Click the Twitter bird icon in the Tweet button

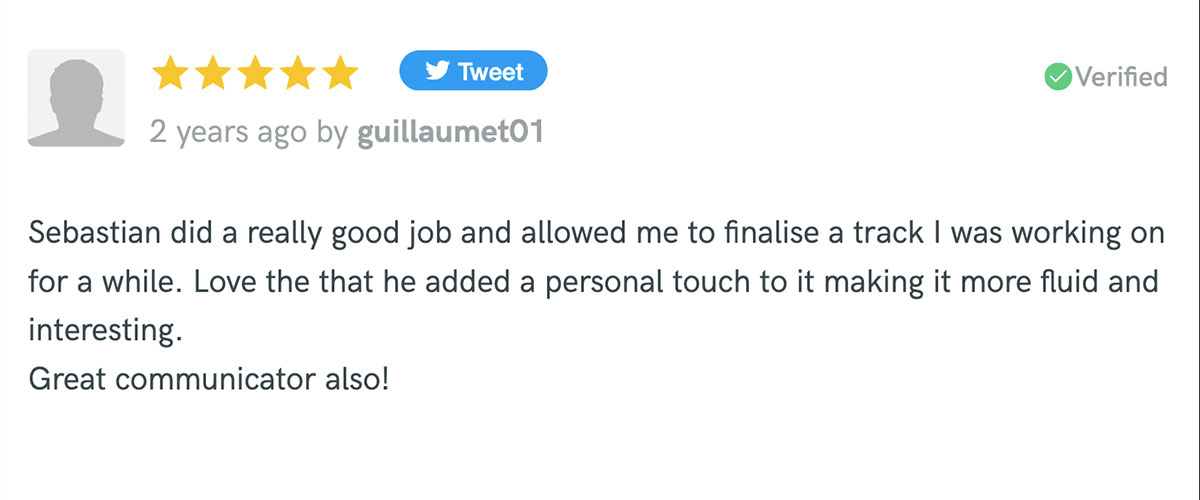[437, 72]
